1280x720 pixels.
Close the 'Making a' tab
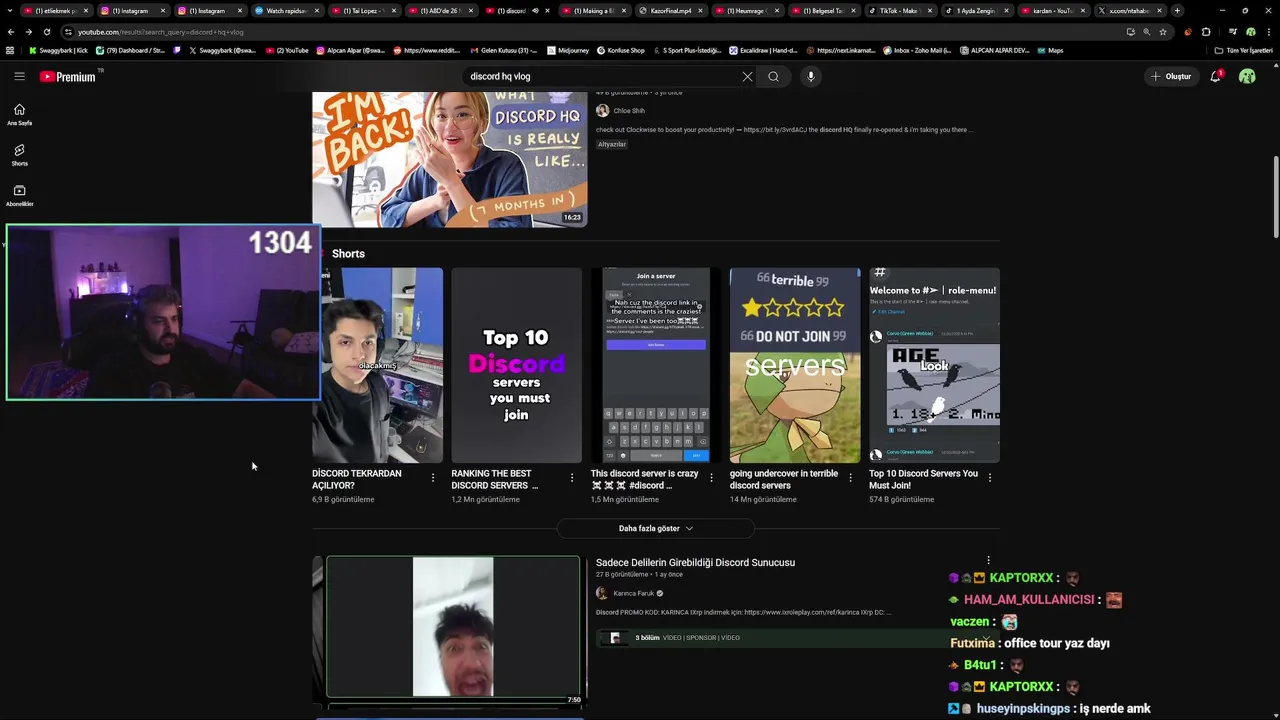[624, 11]
